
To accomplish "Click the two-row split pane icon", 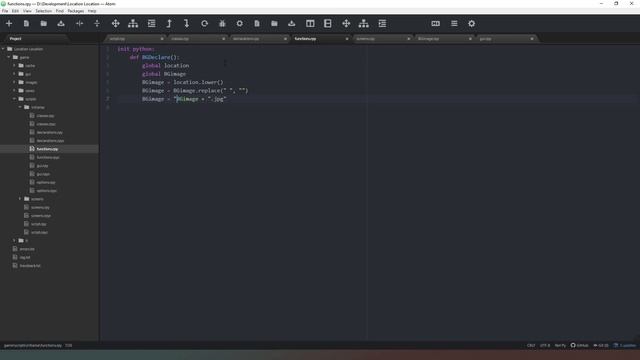I will point(328,24).
